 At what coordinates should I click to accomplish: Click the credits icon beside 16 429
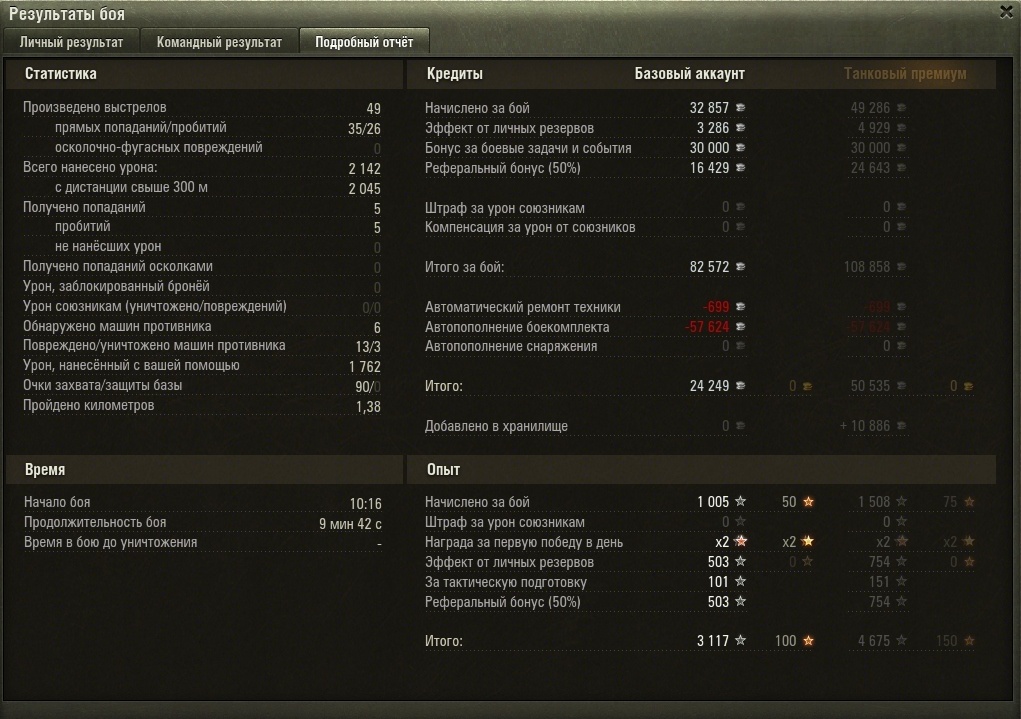(x=740, y=168)
